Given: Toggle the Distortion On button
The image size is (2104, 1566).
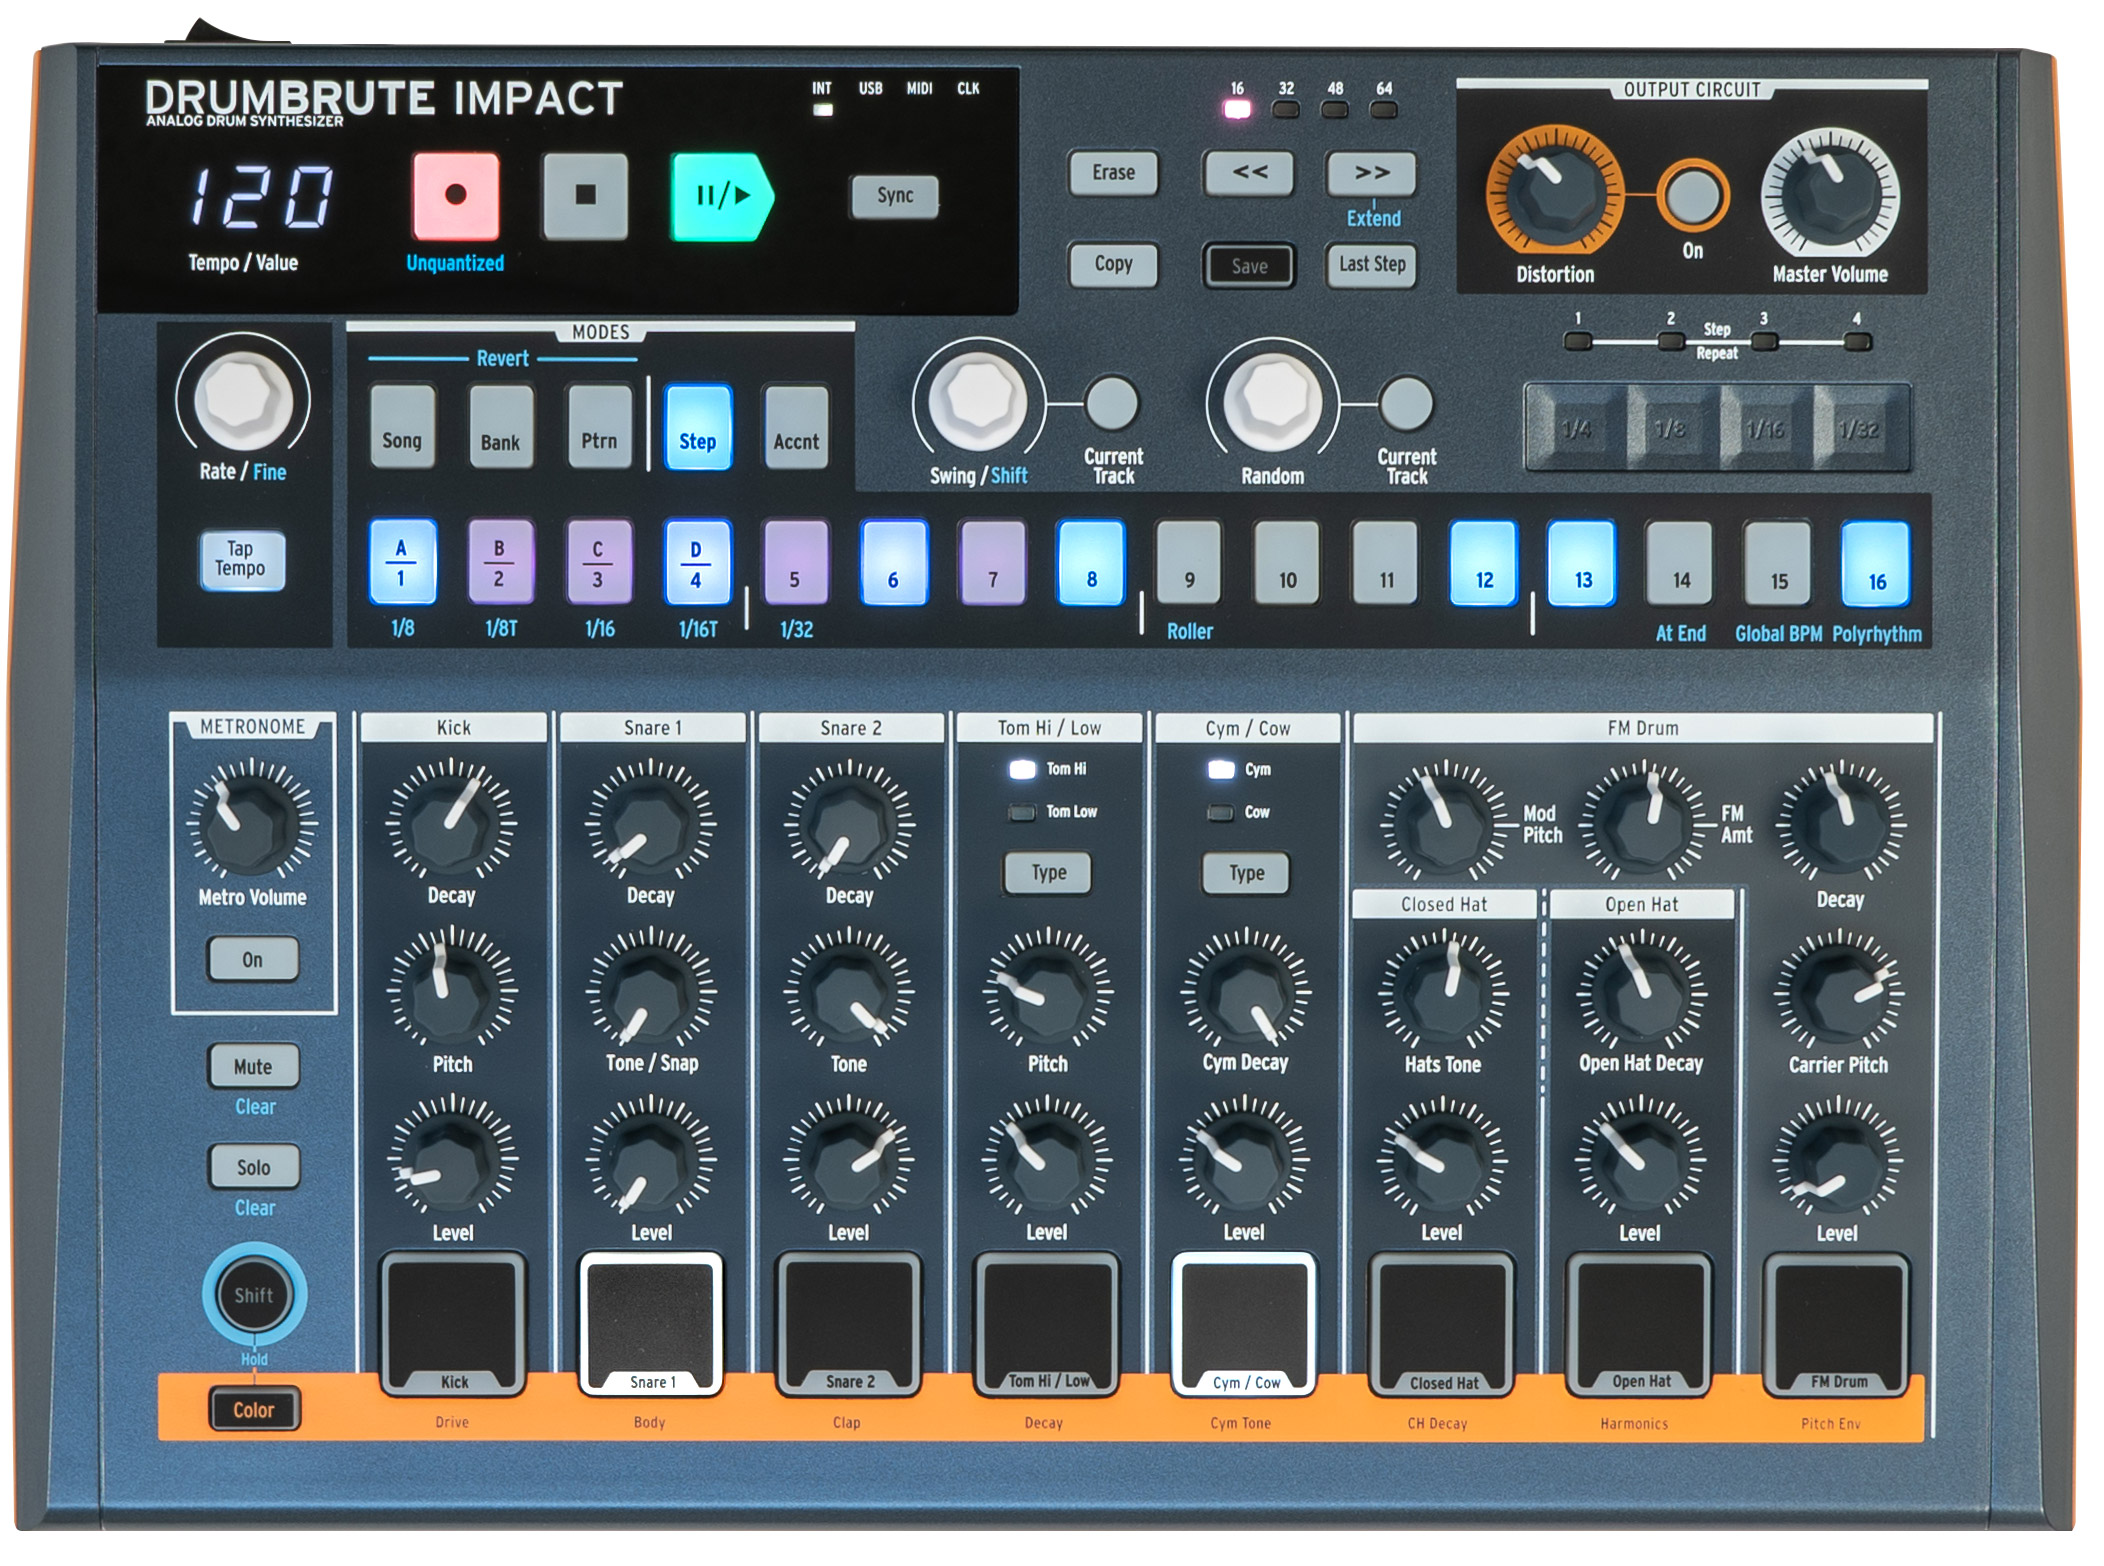Looking at the screenshot, I should click(1692, 195).
